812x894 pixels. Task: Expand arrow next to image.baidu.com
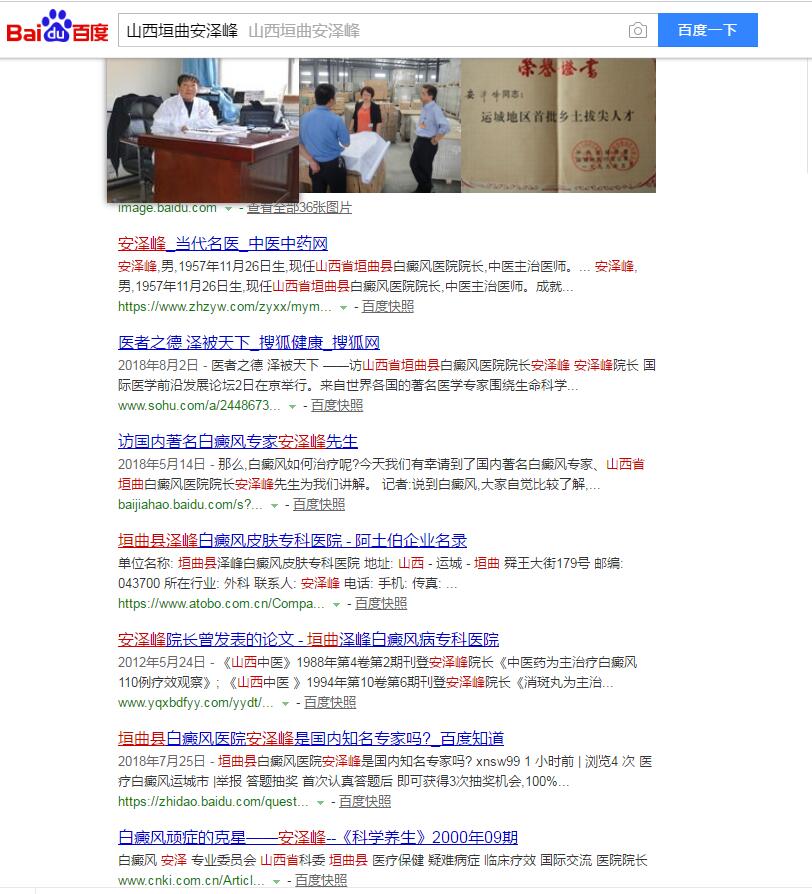tap(228, 209)
